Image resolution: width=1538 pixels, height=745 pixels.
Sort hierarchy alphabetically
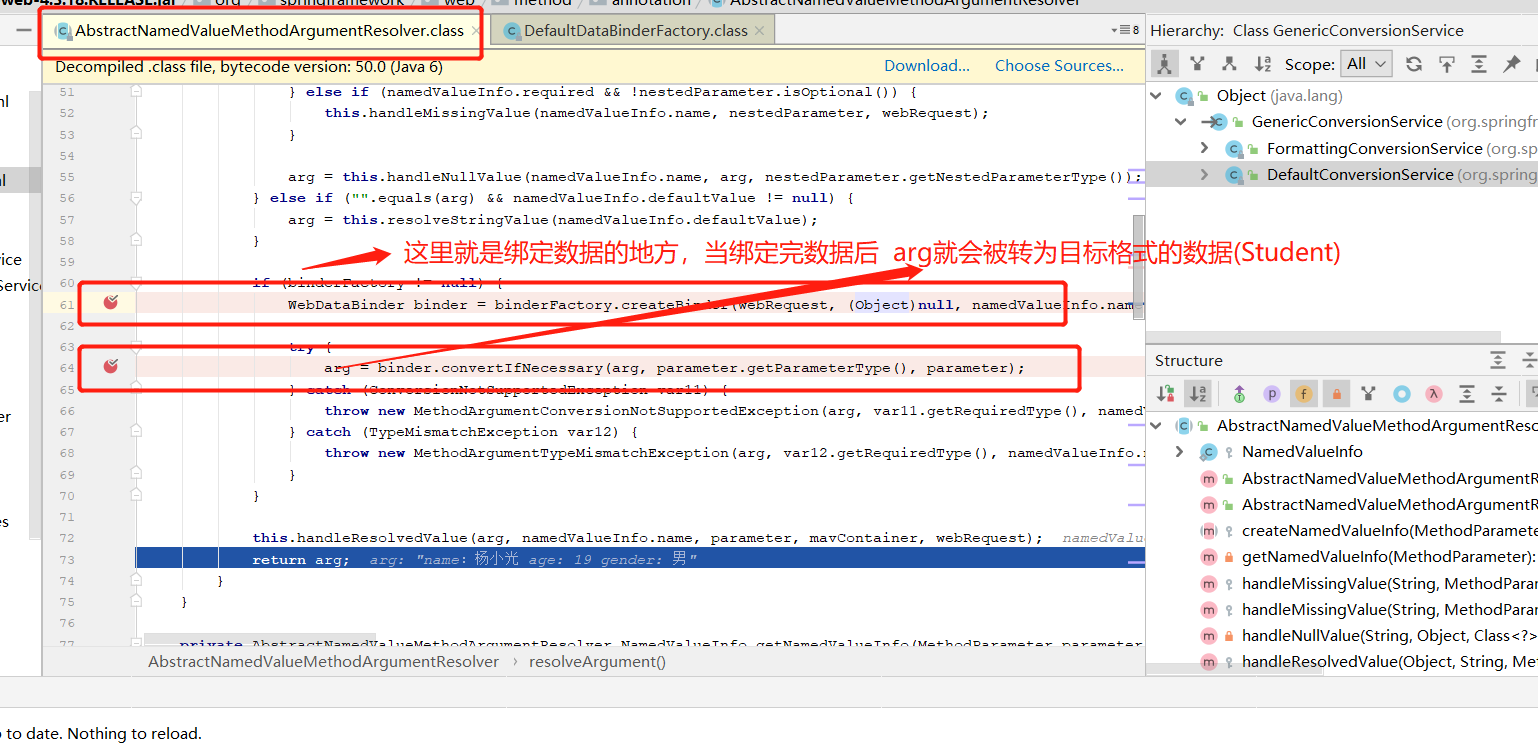tap(1263, 64)
